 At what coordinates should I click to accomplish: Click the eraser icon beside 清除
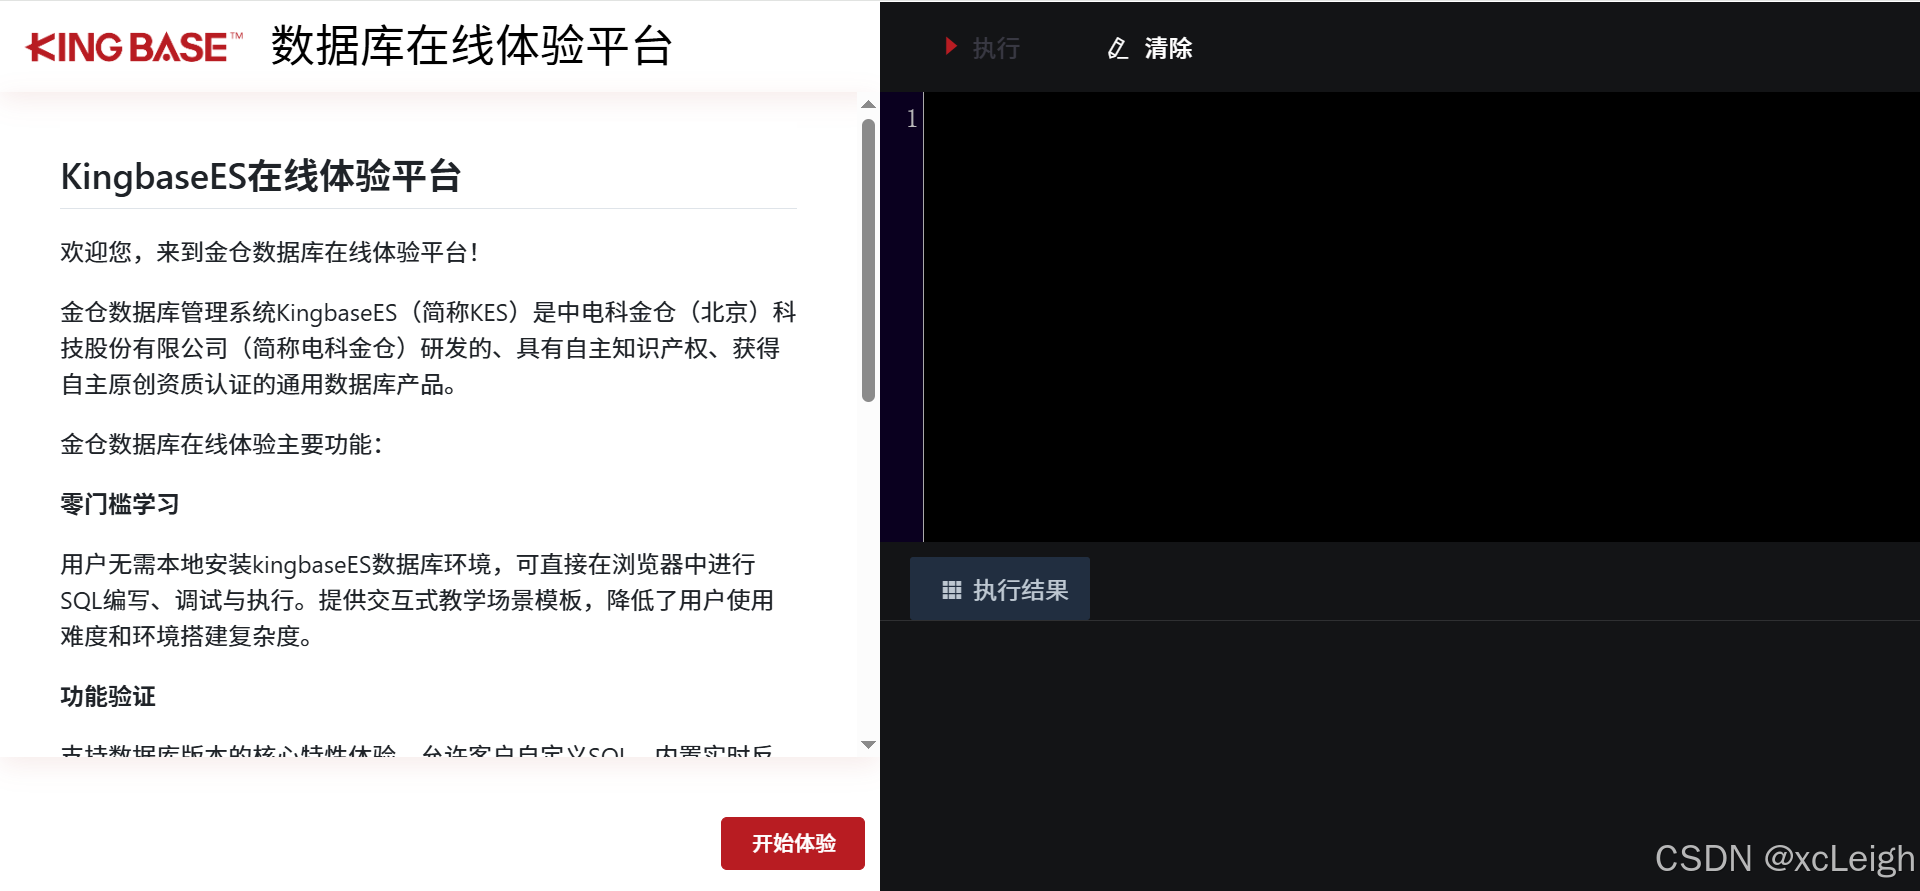point(1118,48)
